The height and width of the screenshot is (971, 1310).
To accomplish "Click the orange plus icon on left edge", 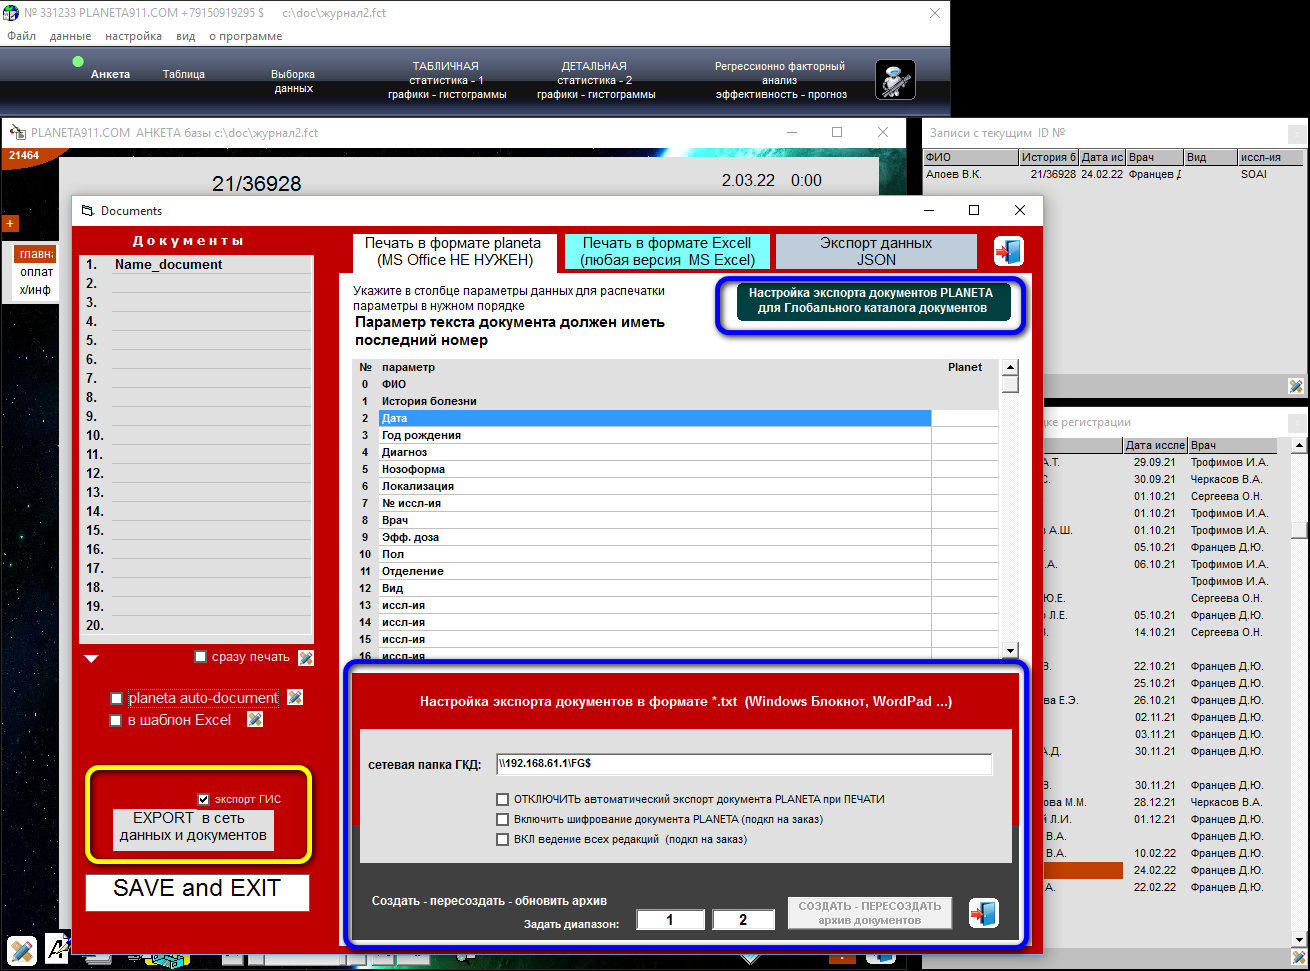I will 11,223.
